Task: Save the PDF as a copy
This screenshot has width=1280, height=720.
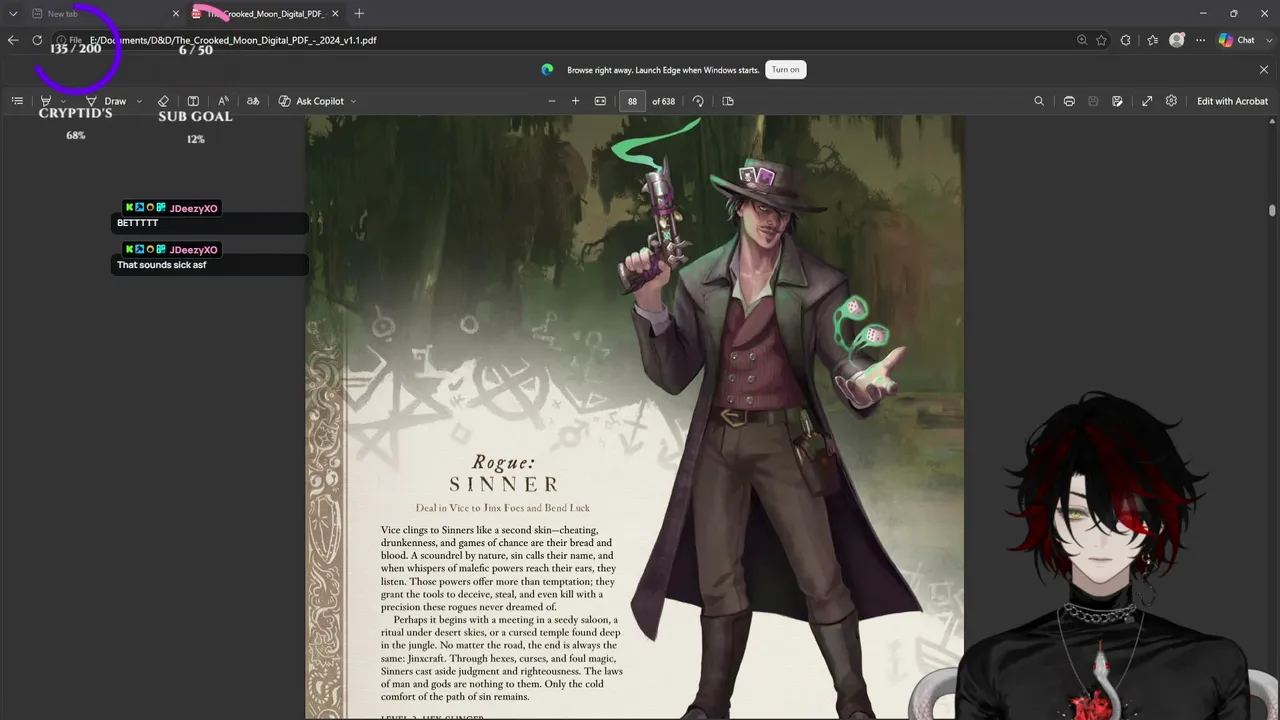Action: [1117, 101]
